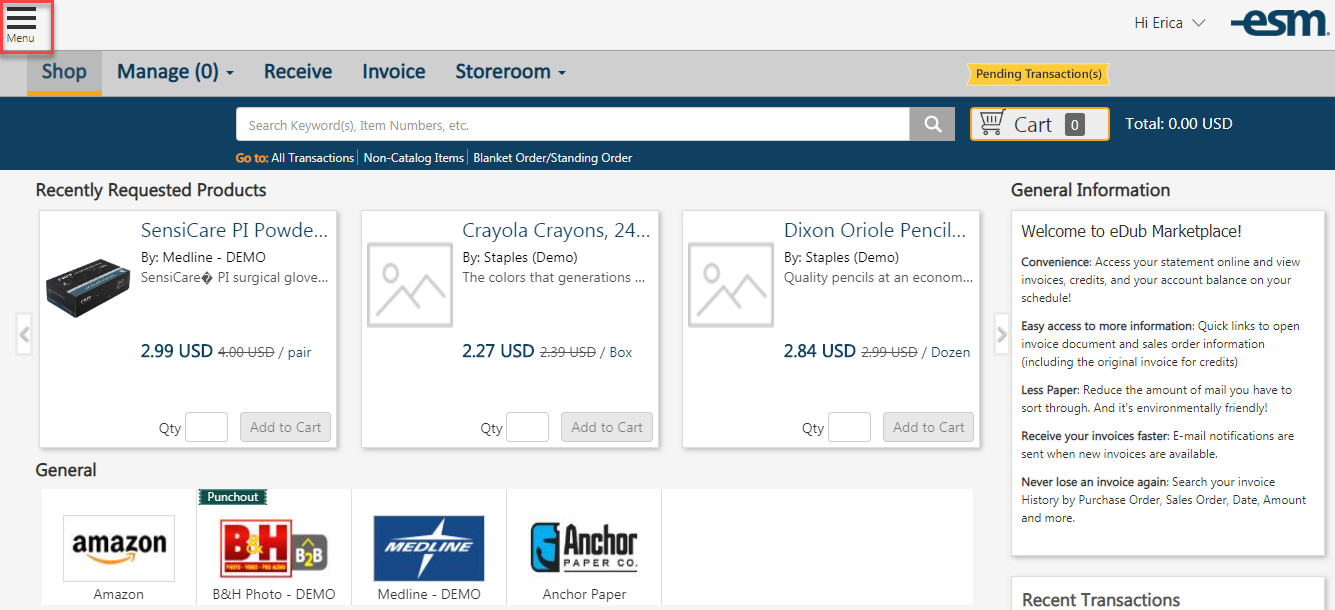This screenshot has height=610, width=1335.
Task: Click the Crayola Crayons placeholder image
Action: click(410, 285)
